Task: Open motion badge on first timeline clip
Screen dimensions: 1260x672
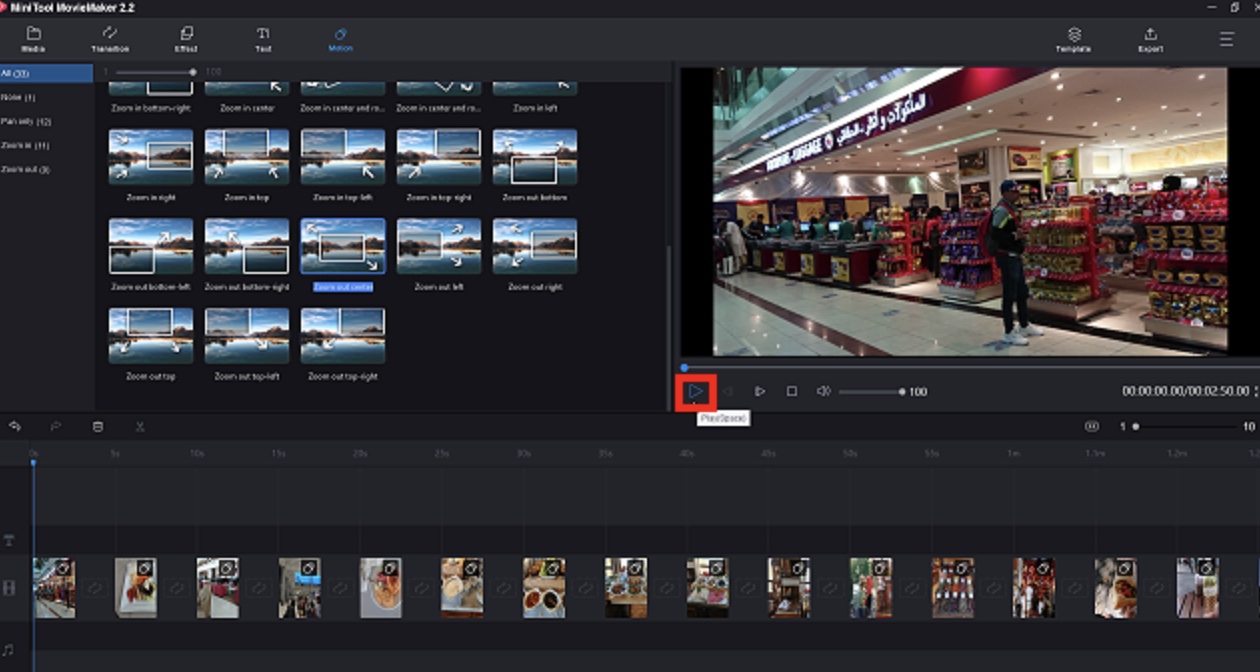Action: pos(63,568)
